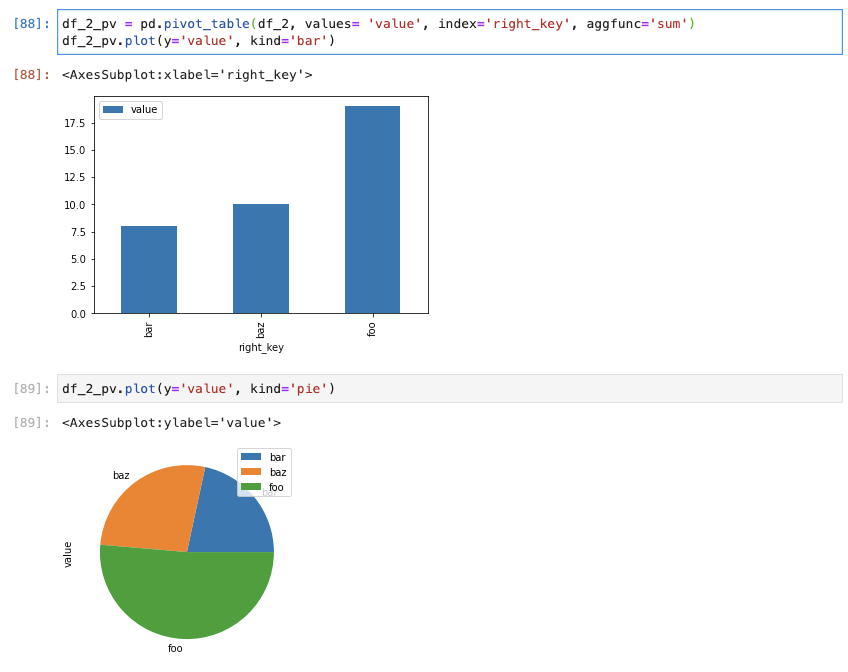Click the green foo swatch in pie legend
The height and width of the screenshot is (672, 848).
251,487
